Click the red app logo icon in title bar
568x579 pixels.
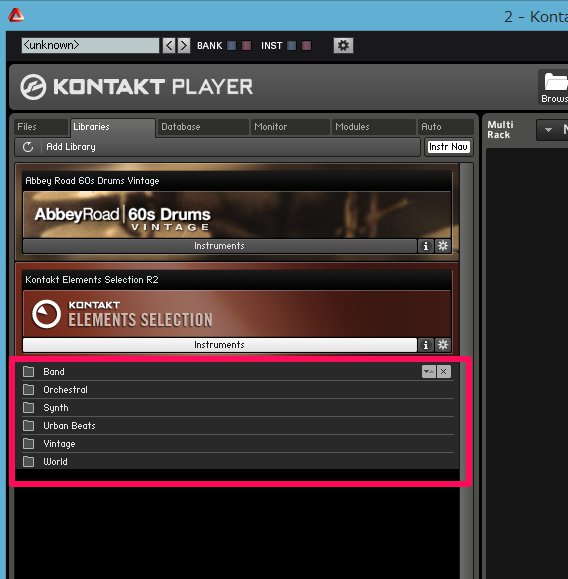tap(16, 15)
